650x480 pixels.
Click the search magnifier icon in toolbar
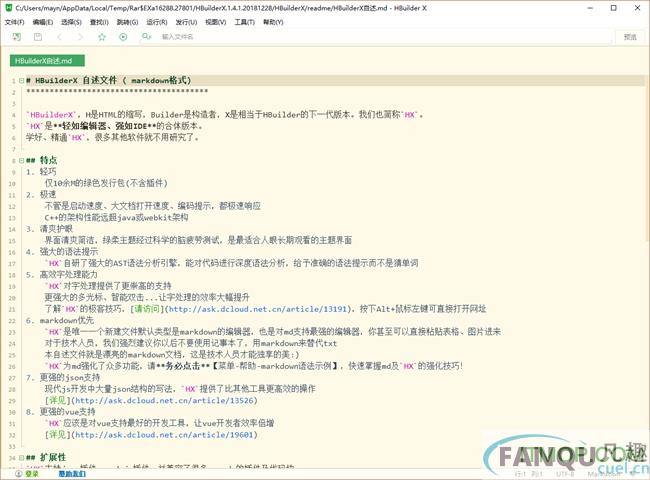point(146,37)
